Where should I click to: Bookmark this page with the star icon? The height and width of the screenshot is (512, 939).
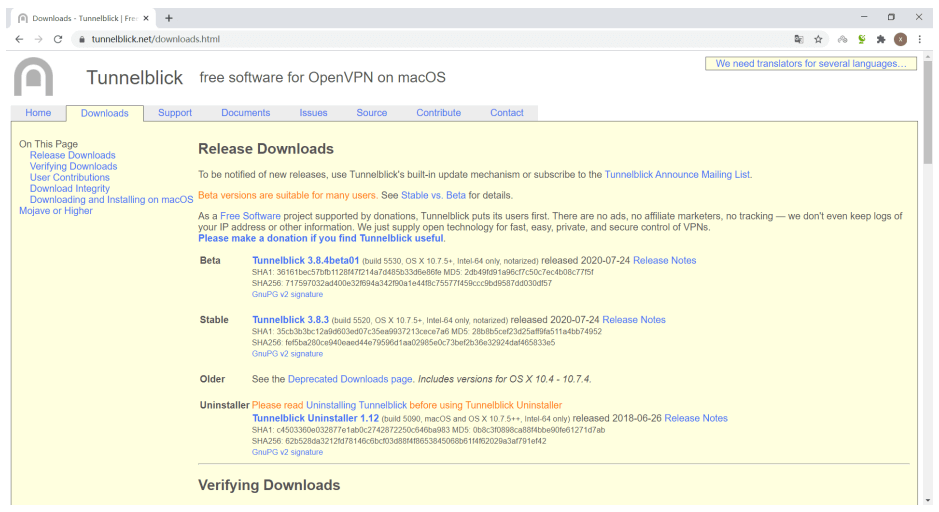point(818,39)
